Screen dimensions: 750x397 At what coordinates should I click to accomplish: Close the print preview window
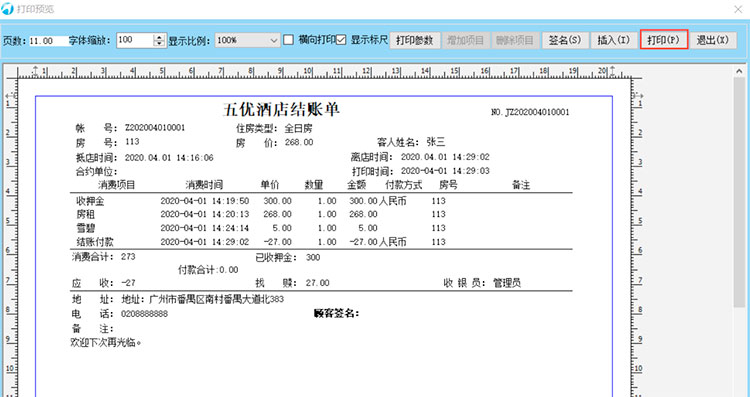(738, 9)
